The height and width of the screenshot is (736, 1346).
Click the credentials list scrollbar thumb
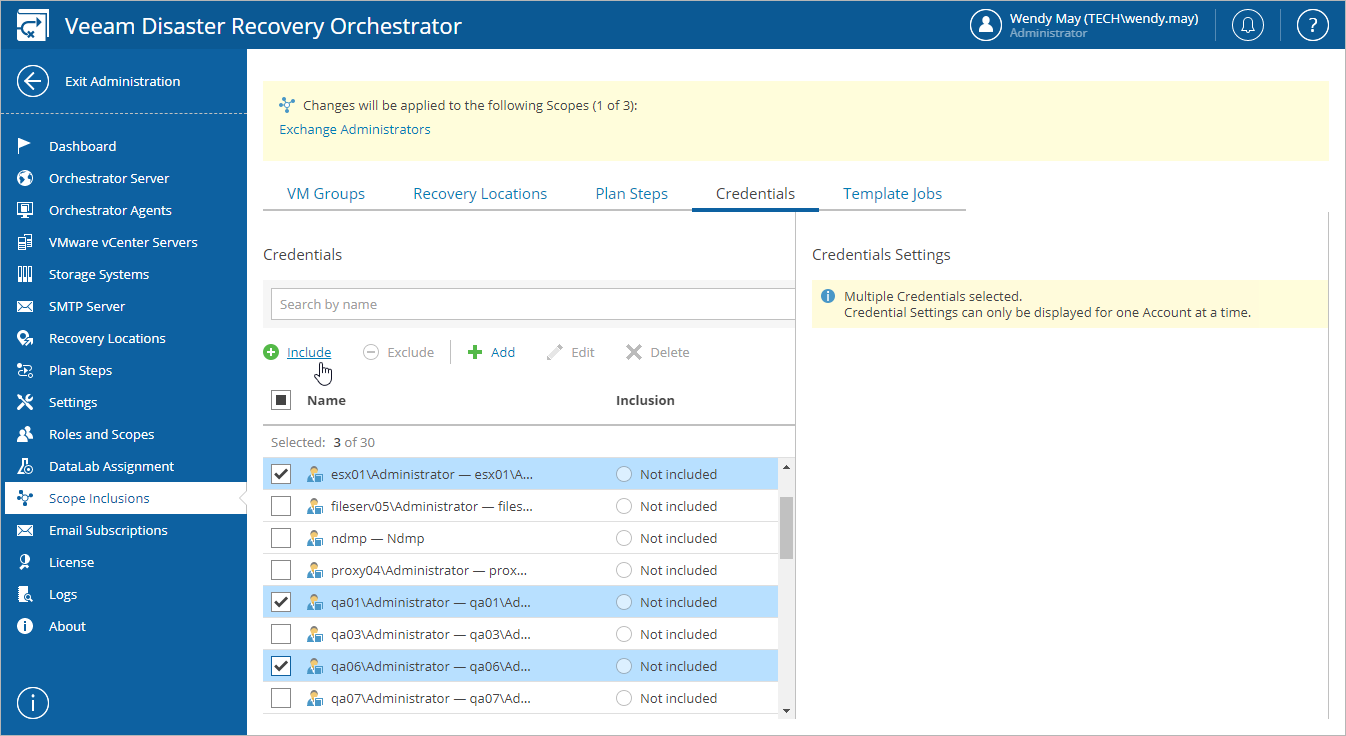pos(786,527)
